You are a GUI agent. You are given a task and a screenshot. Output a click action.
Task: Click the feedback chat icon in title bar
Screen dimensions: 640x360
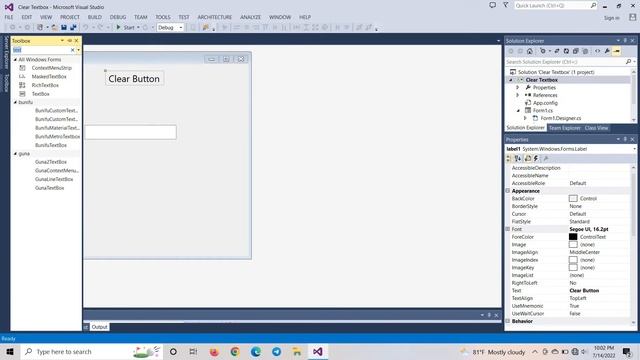493,5
